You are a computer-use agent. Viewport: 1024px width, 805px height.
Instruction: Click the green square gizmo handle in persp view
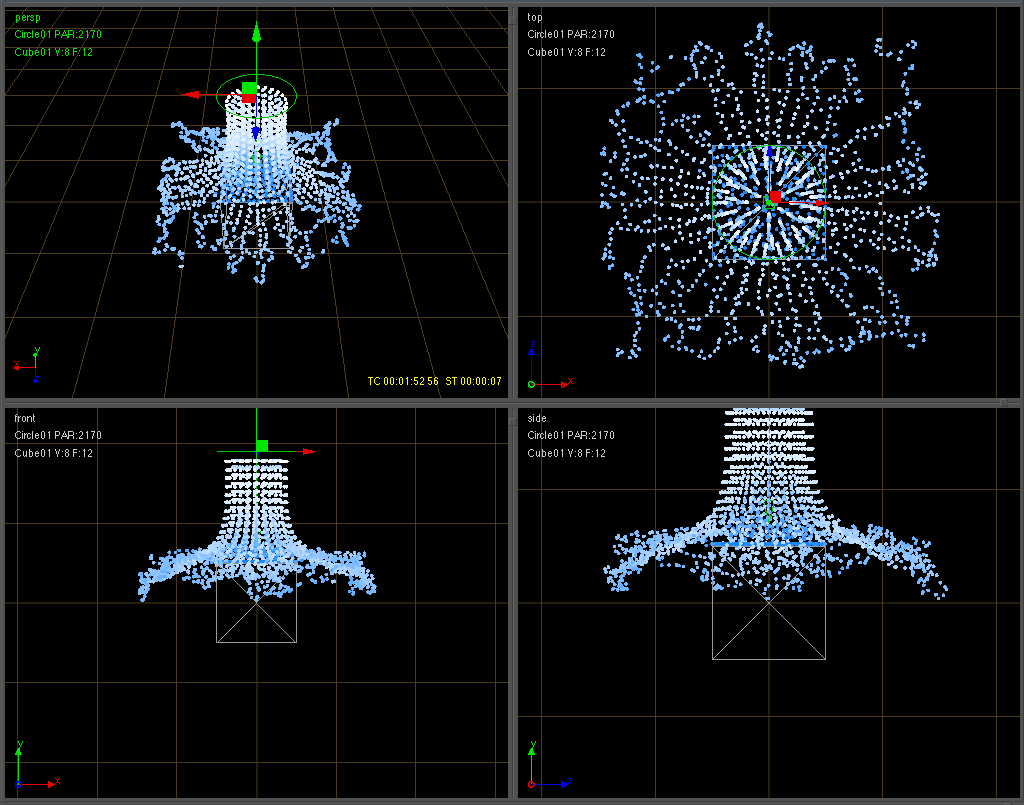(249, 87)
